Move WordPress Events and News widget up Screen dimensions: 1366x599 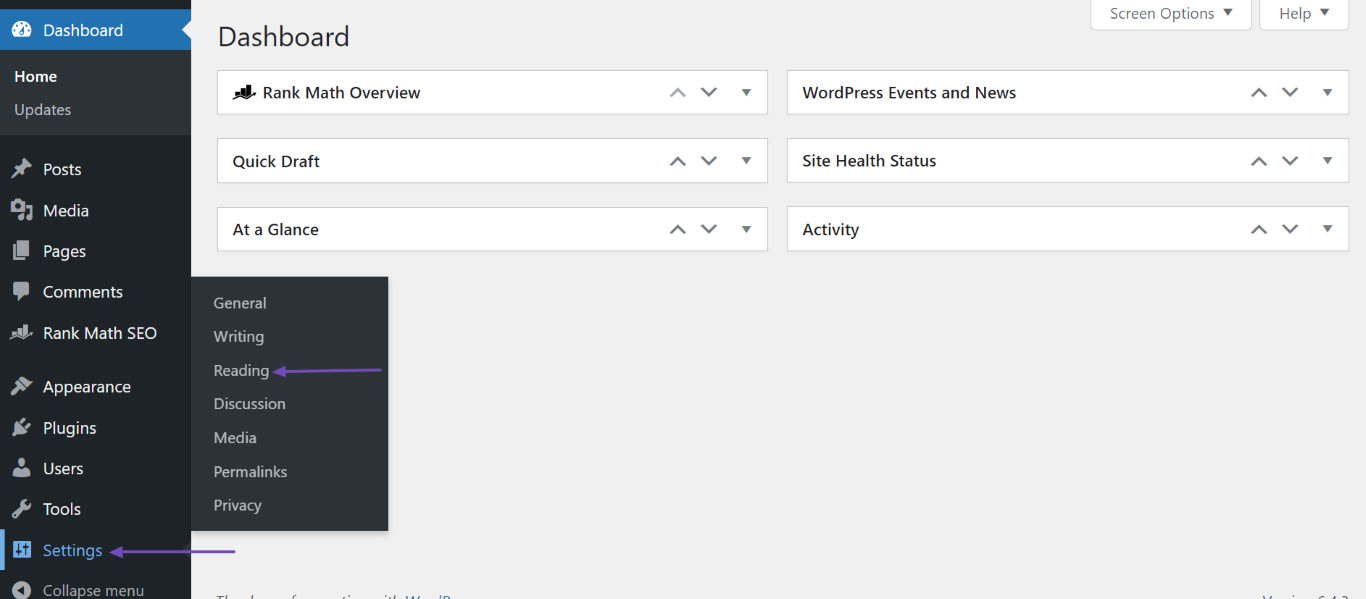click(1259, 92)
